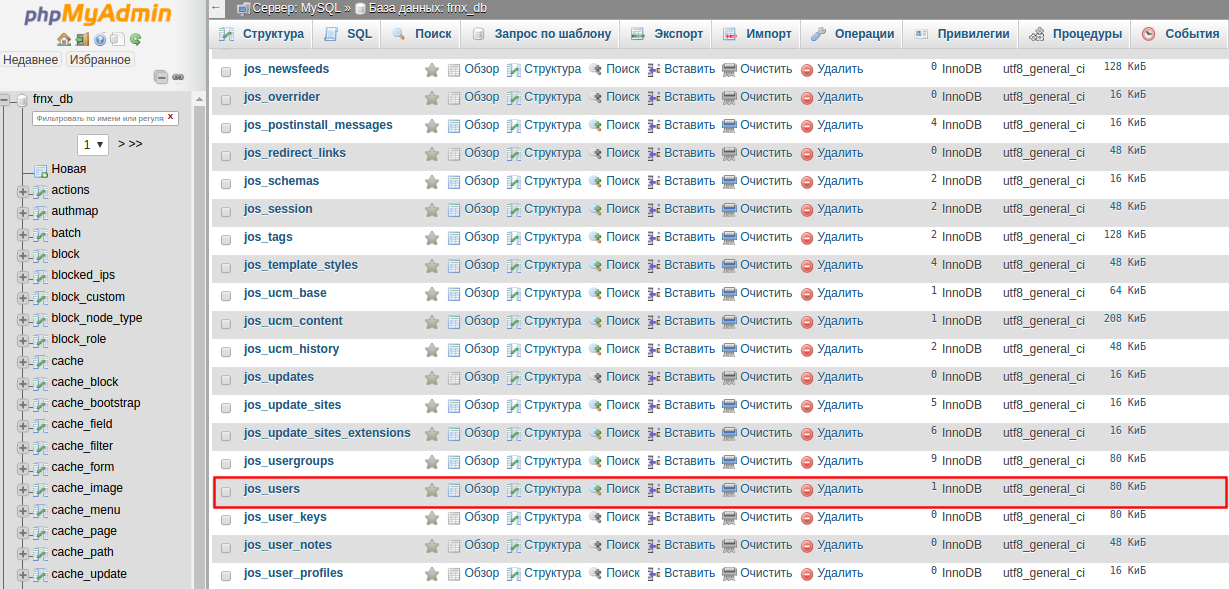The width and height of the screenshot is (1229, 589).
Task: Go to next page with > link
Action: [x=120, y=144]
